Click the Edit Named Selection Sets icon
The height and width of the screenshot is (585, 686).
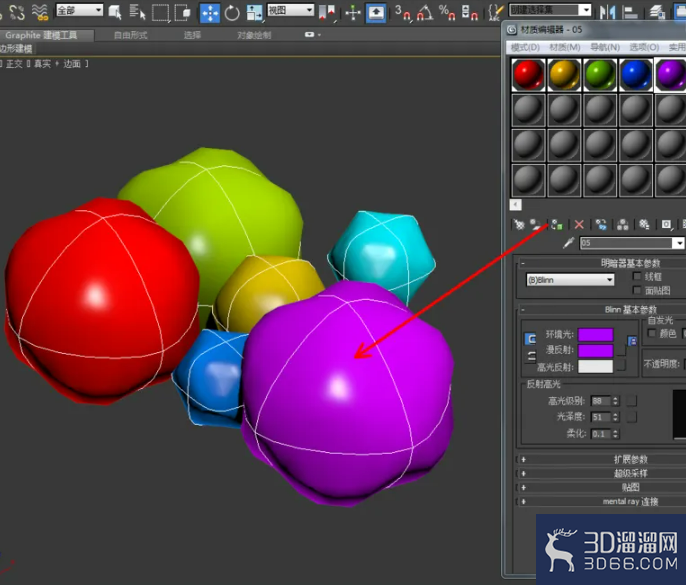pos(495,12)
